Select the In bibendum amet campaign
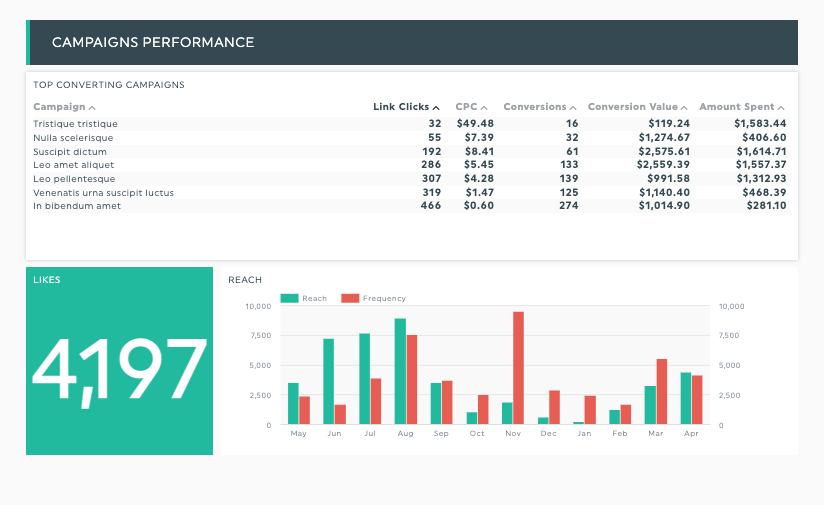 (410, 206)
